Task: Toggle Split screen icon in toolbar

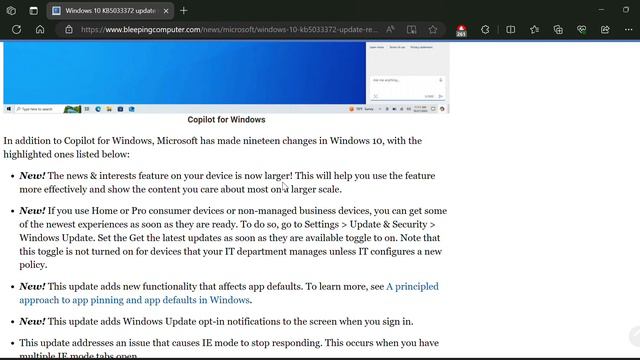Action: (x=511, y=29)
